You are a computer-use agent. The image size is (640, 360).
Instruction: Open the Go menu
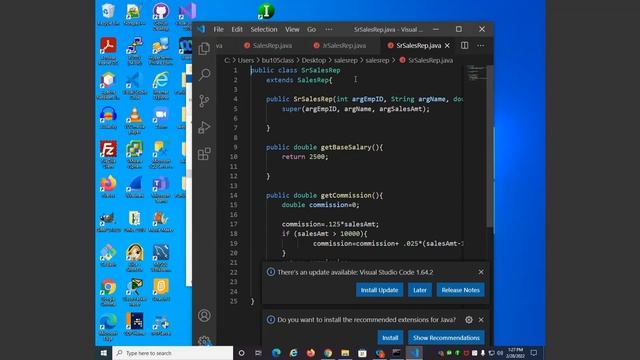tap(311, 29)
